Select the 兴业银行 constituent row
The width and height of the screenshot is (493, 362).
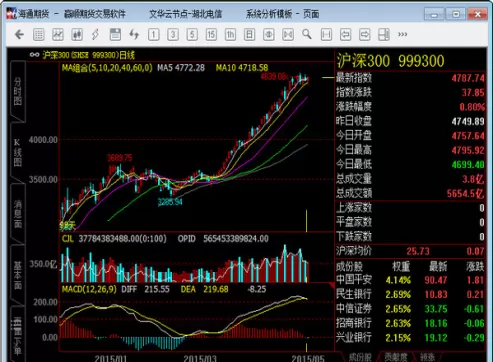click(x=410, y=338)
